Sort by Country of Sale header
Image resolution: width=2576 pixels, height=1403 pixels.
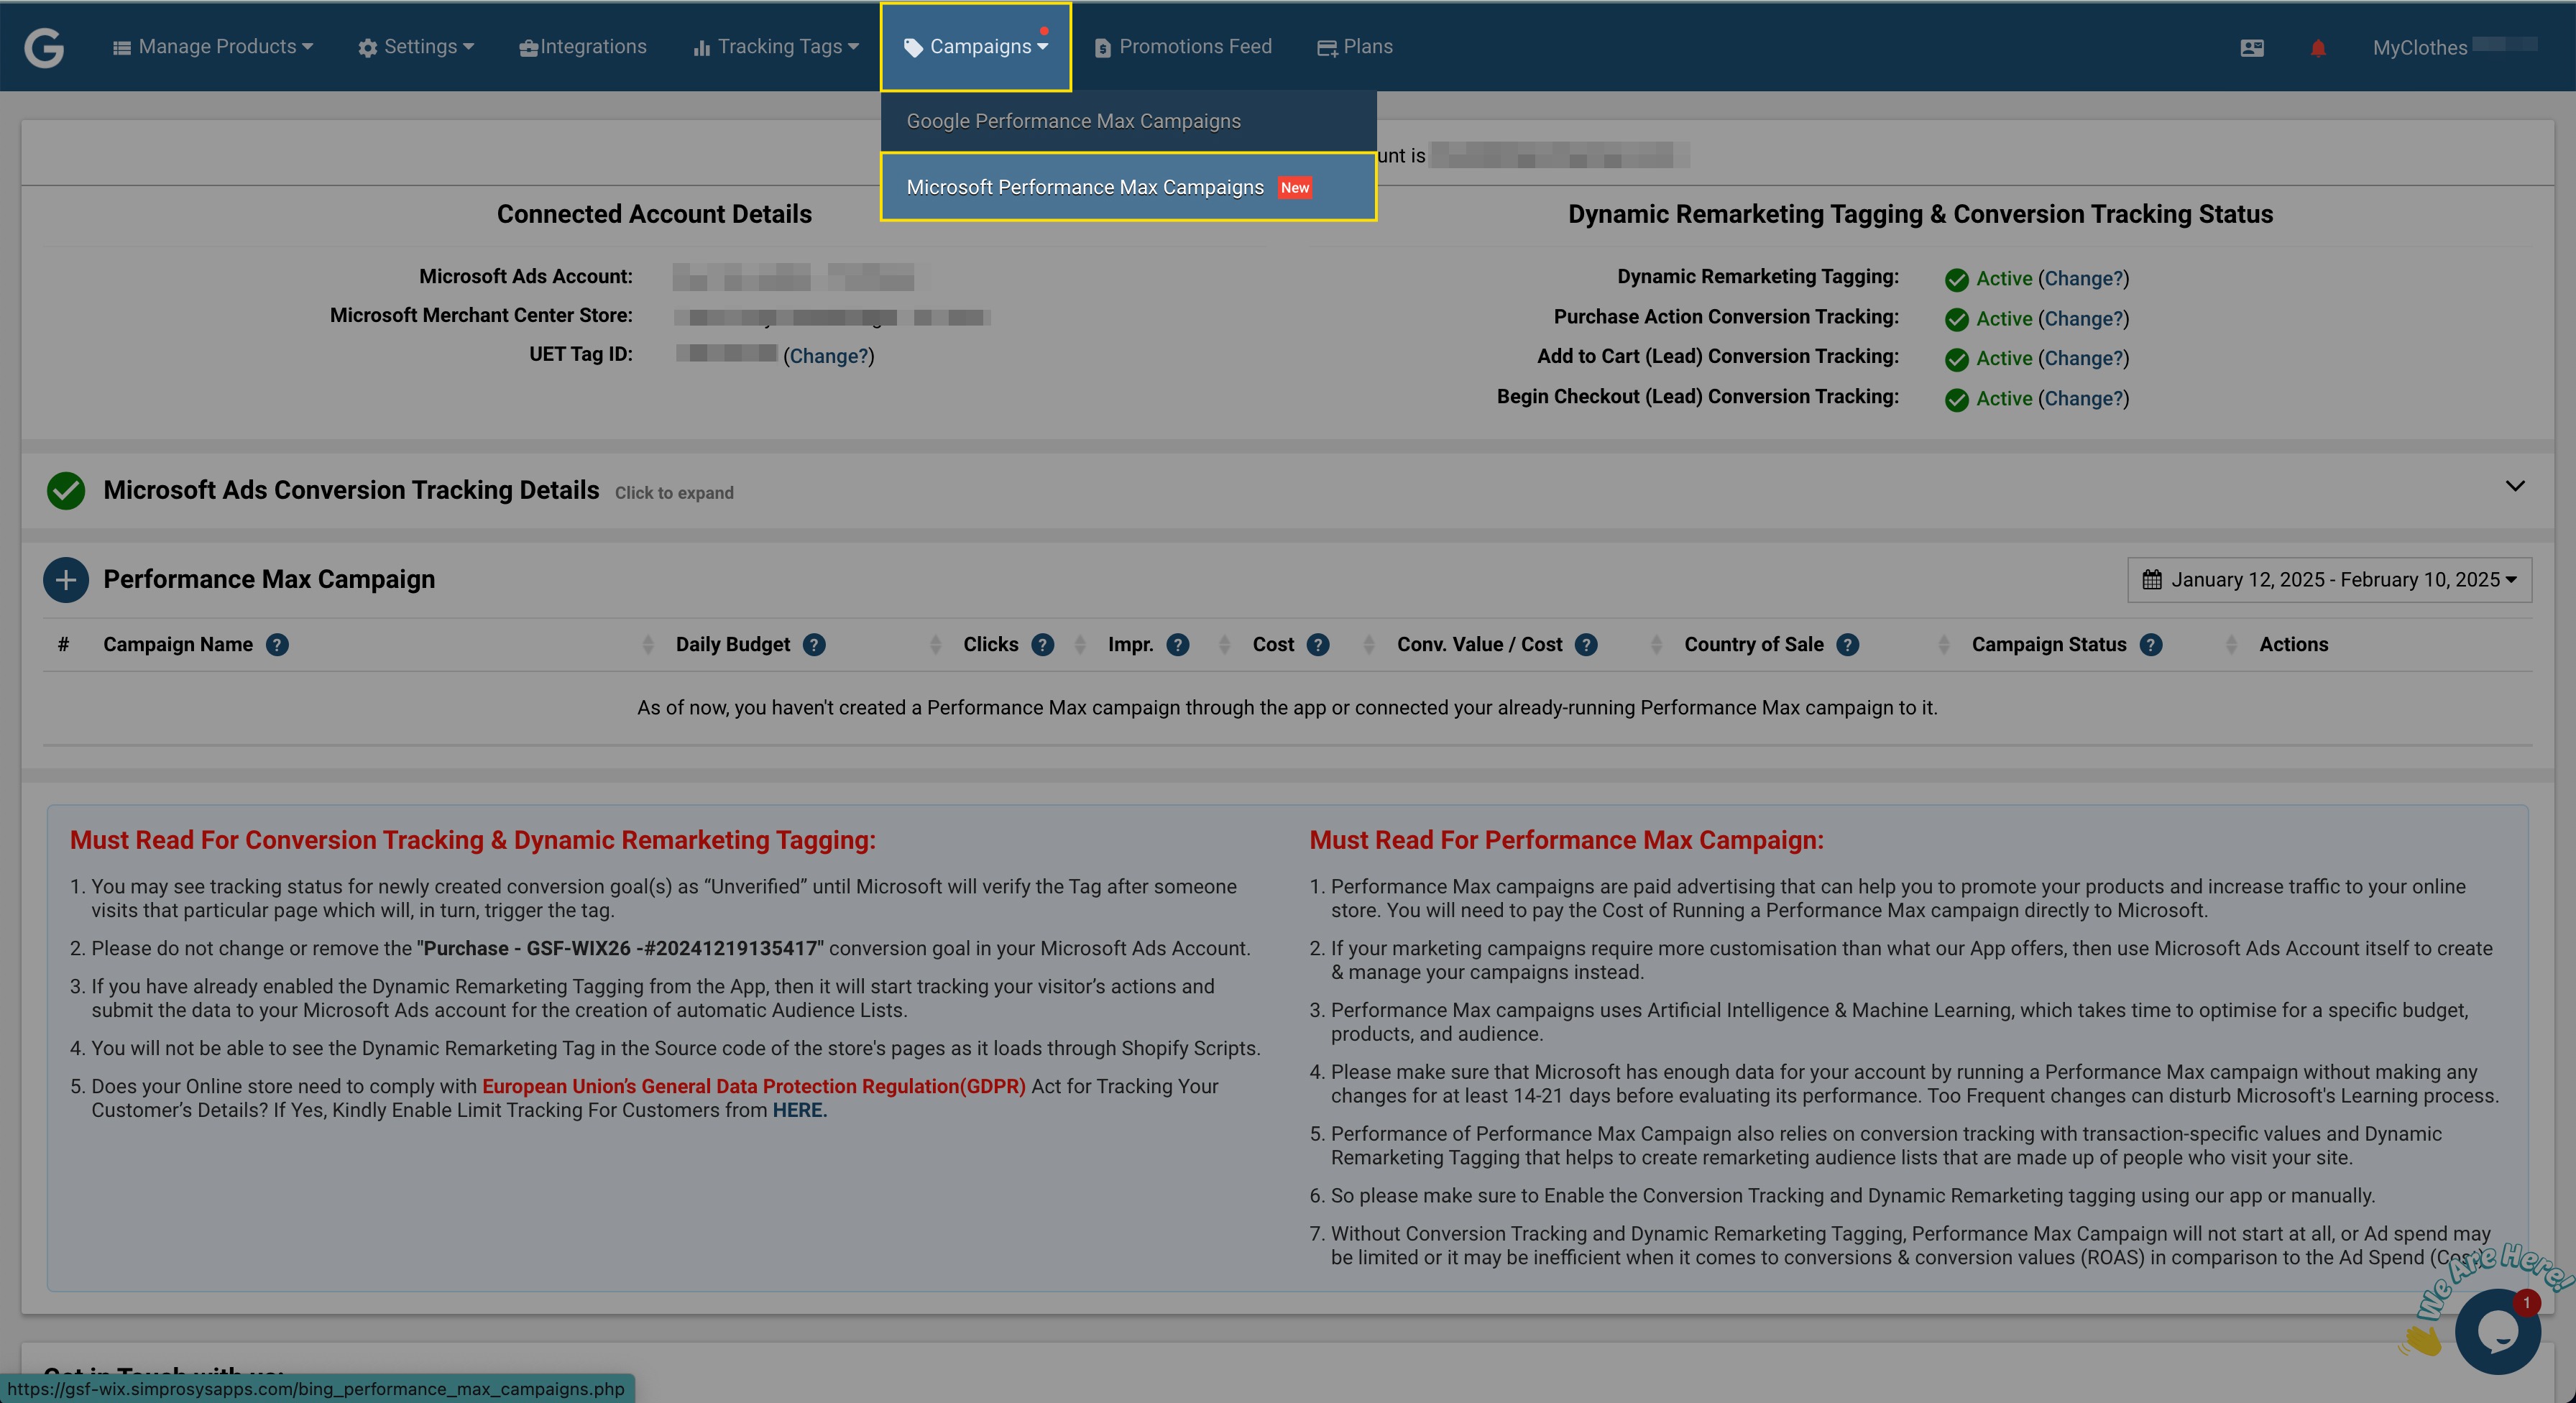point(1944,645)
